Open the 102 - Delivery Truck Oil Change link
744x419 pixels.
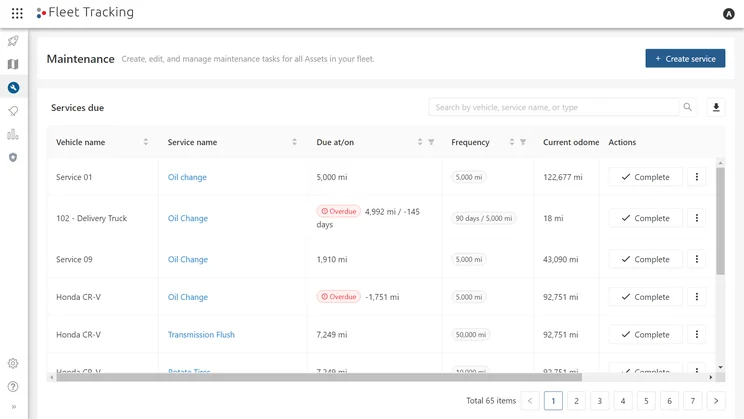[188, 218]
